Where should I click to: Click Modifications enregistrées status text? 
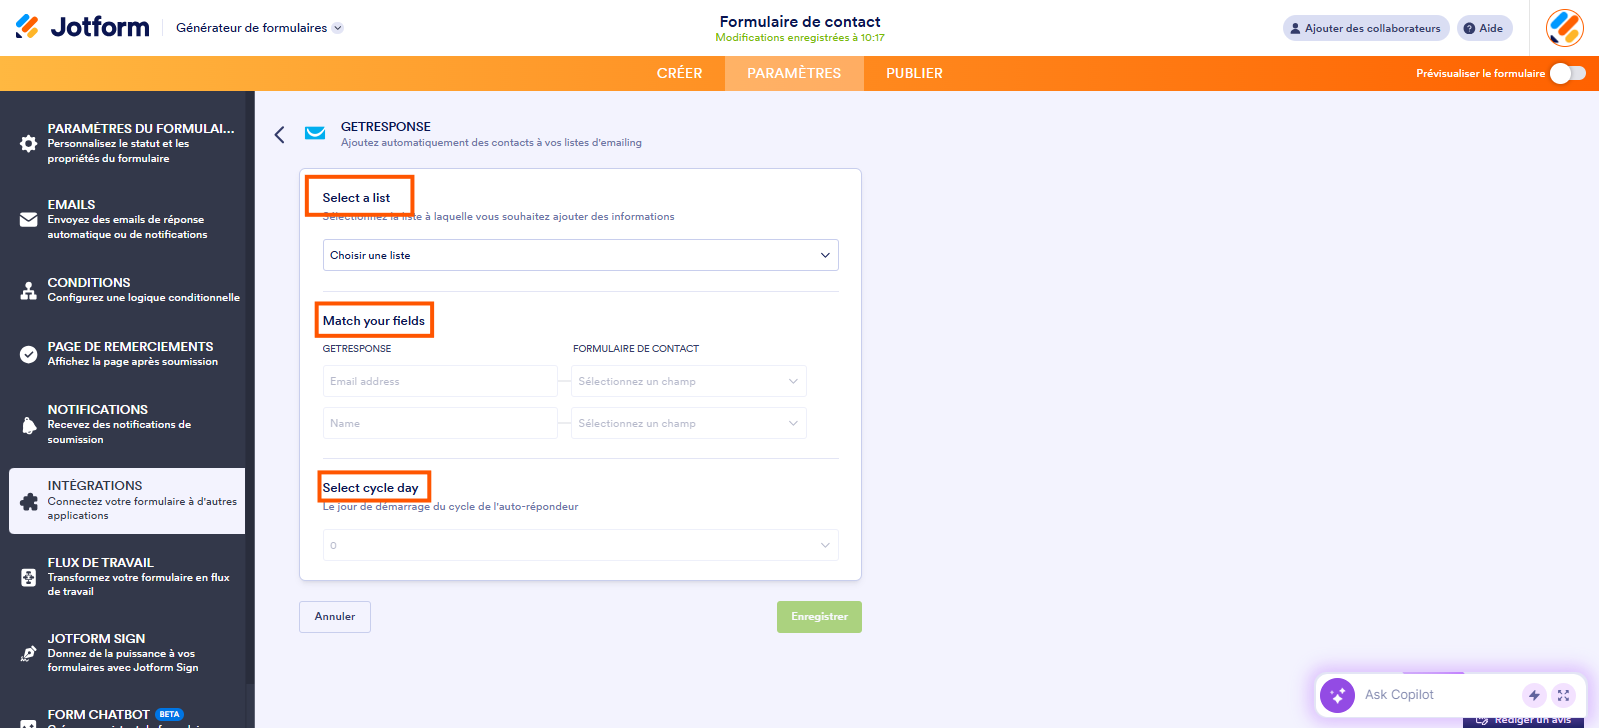(x=800, y=38)
